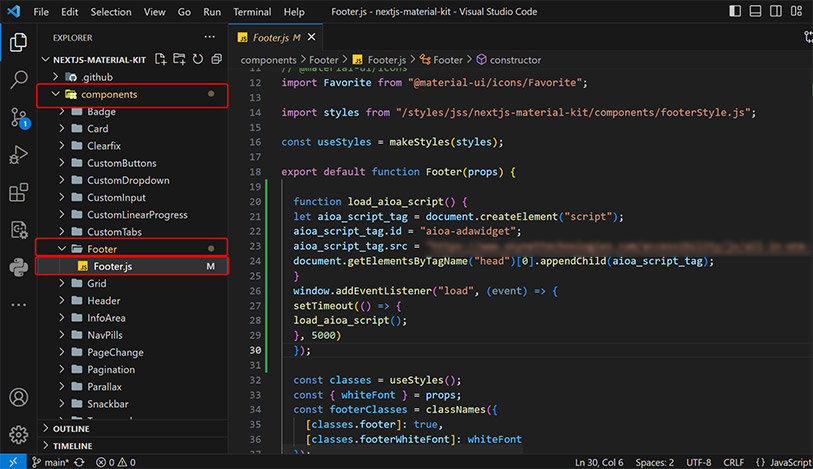Expand the Header folder
This screenshot has width=813, height=469.
[62, 301]
